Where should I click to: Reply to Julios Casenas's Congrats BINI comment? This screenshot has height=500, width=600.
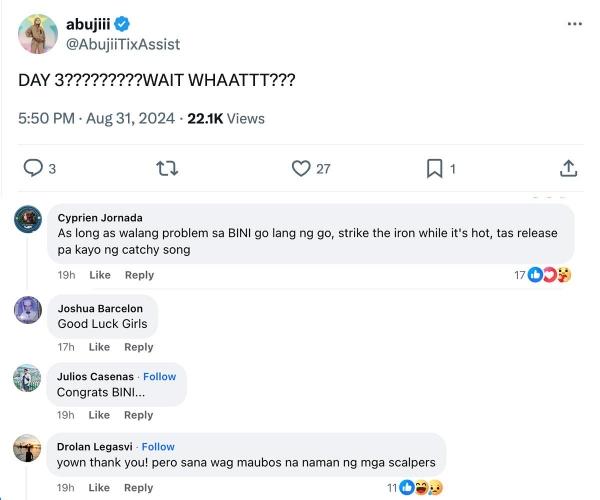139,415
